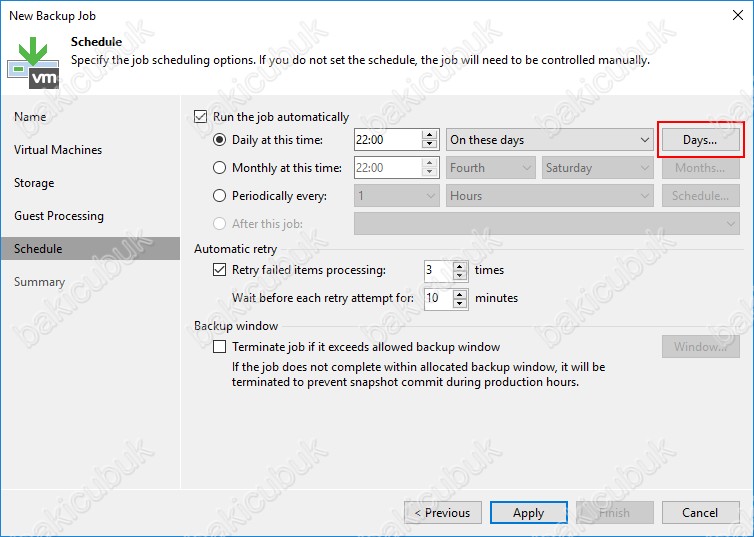Decrease the daily time with down arrow
The image size is (754, 537).
pyautogui.click(x=429, y=145)
